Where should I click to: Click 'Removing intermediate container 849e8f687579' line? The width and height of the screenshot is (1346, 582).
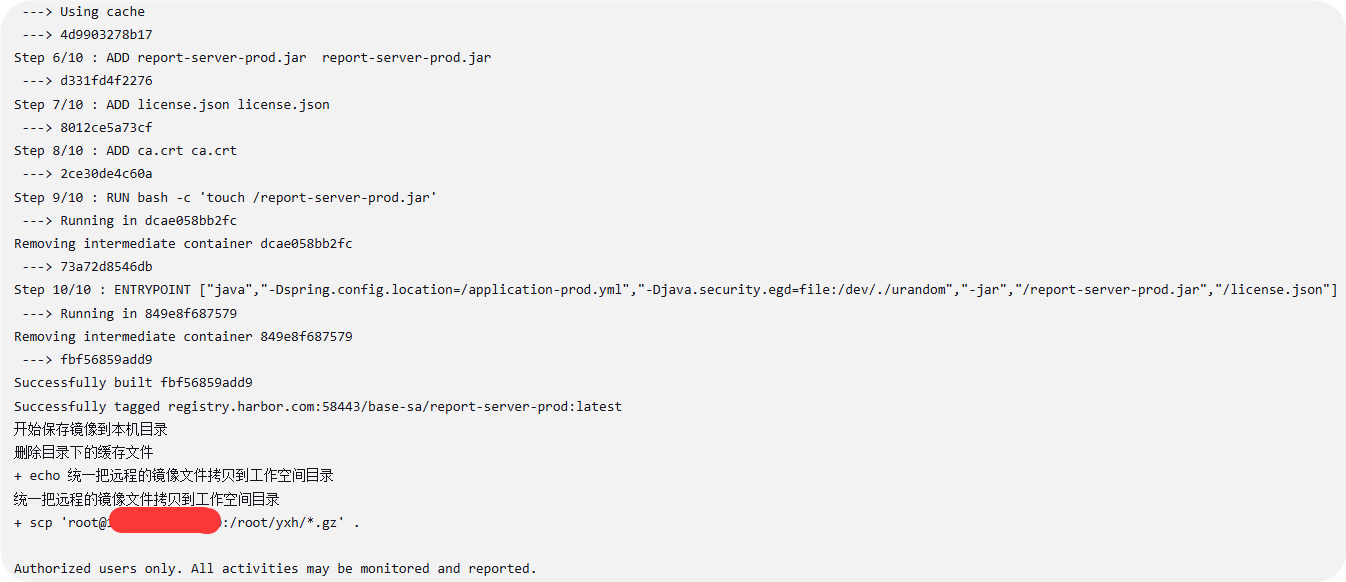183,337
